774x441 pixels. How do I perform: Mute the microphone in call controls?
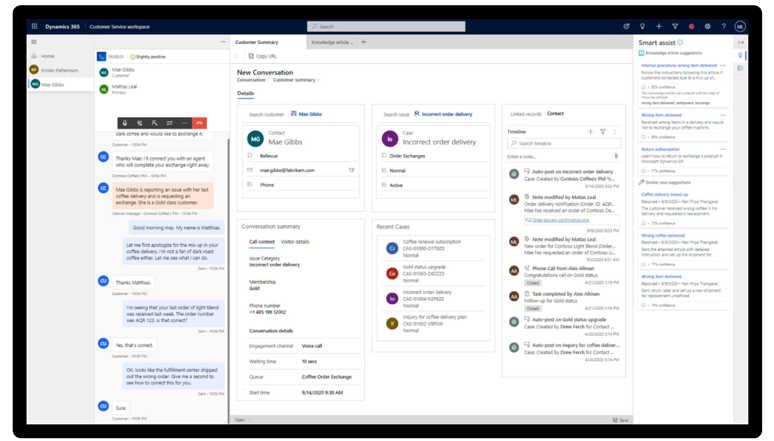(125, 123)
